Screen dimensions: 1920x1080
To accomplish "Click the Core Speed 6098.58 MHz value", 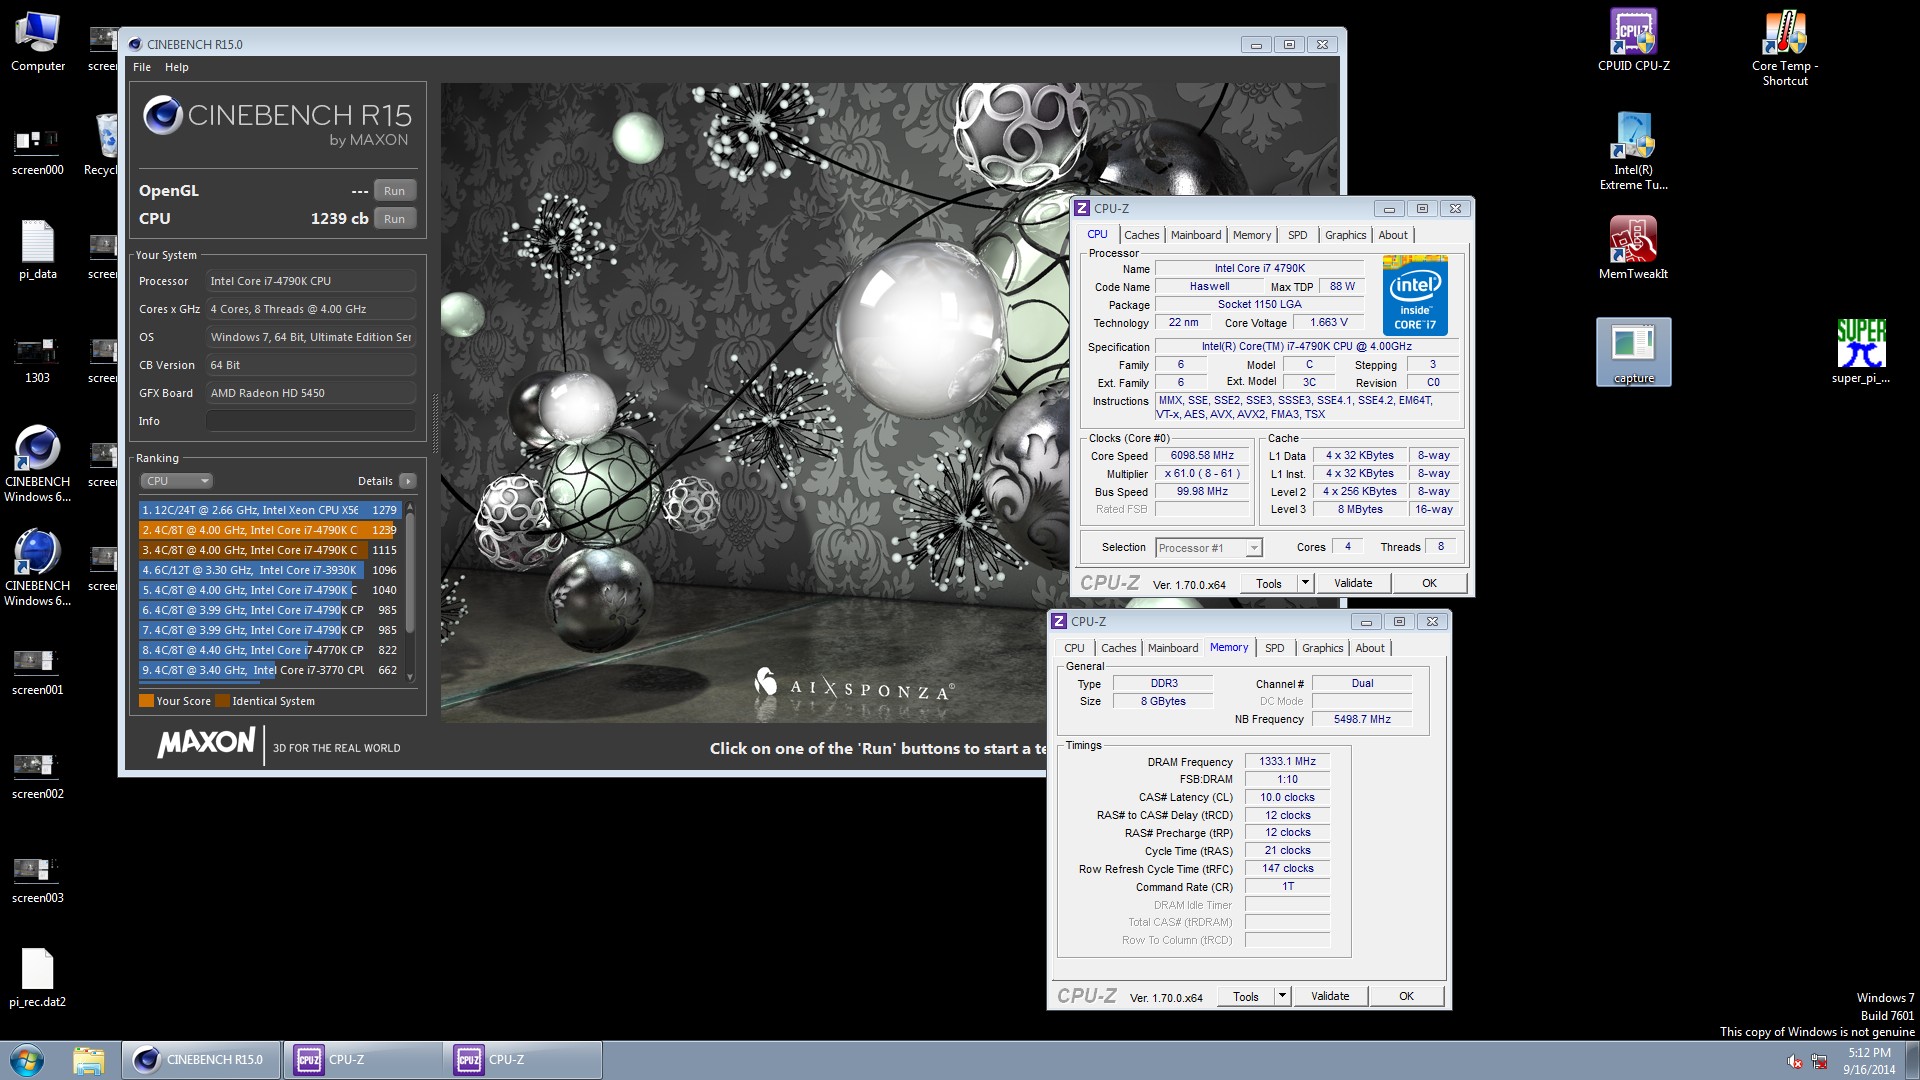I will click(1202, 455).
